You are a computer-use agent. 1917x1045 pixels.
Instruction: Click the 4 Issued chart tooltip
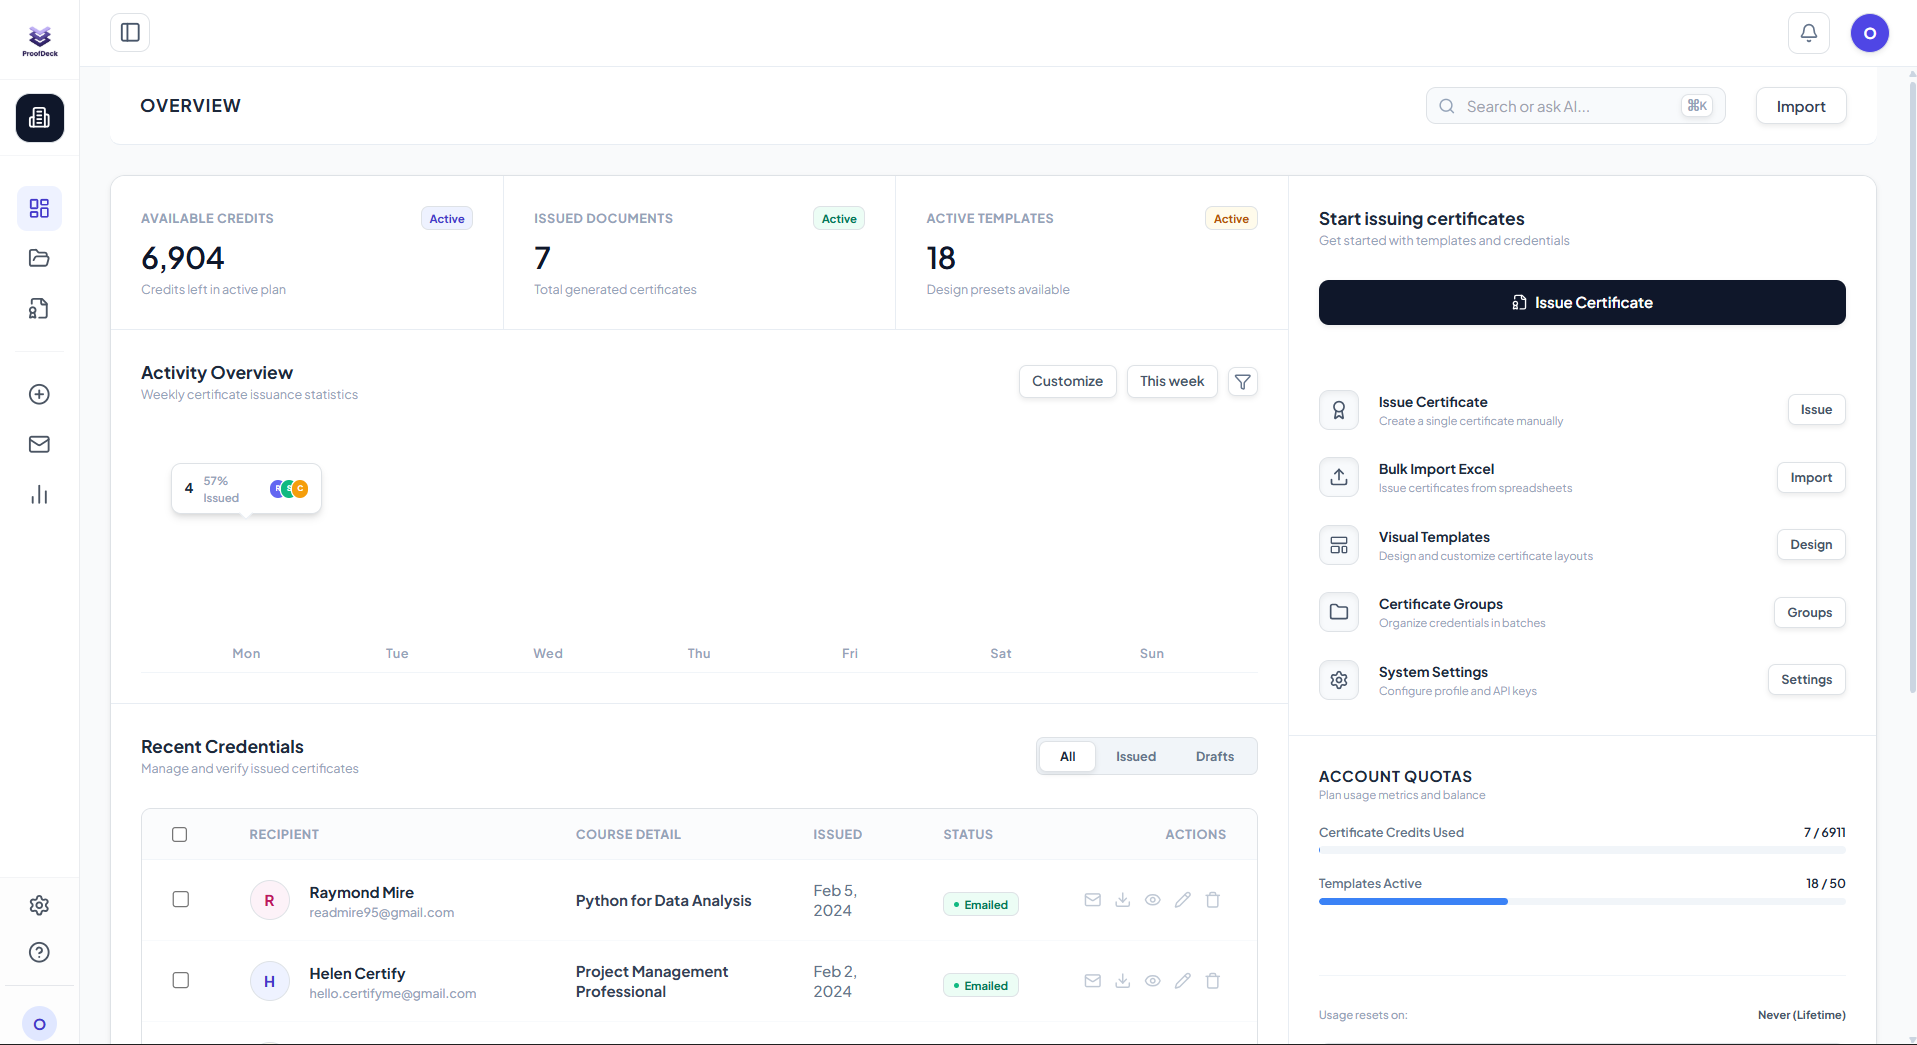(x=246, y=489)
